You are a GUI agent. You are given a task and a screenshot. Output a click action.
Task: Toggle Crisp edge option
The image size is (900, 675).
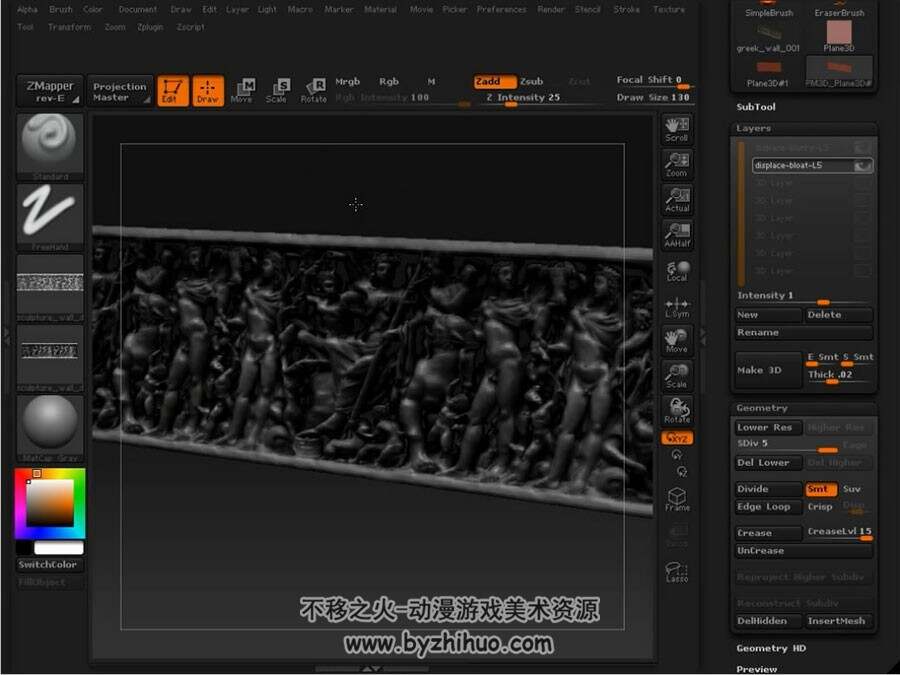click(x=820, y=507)
